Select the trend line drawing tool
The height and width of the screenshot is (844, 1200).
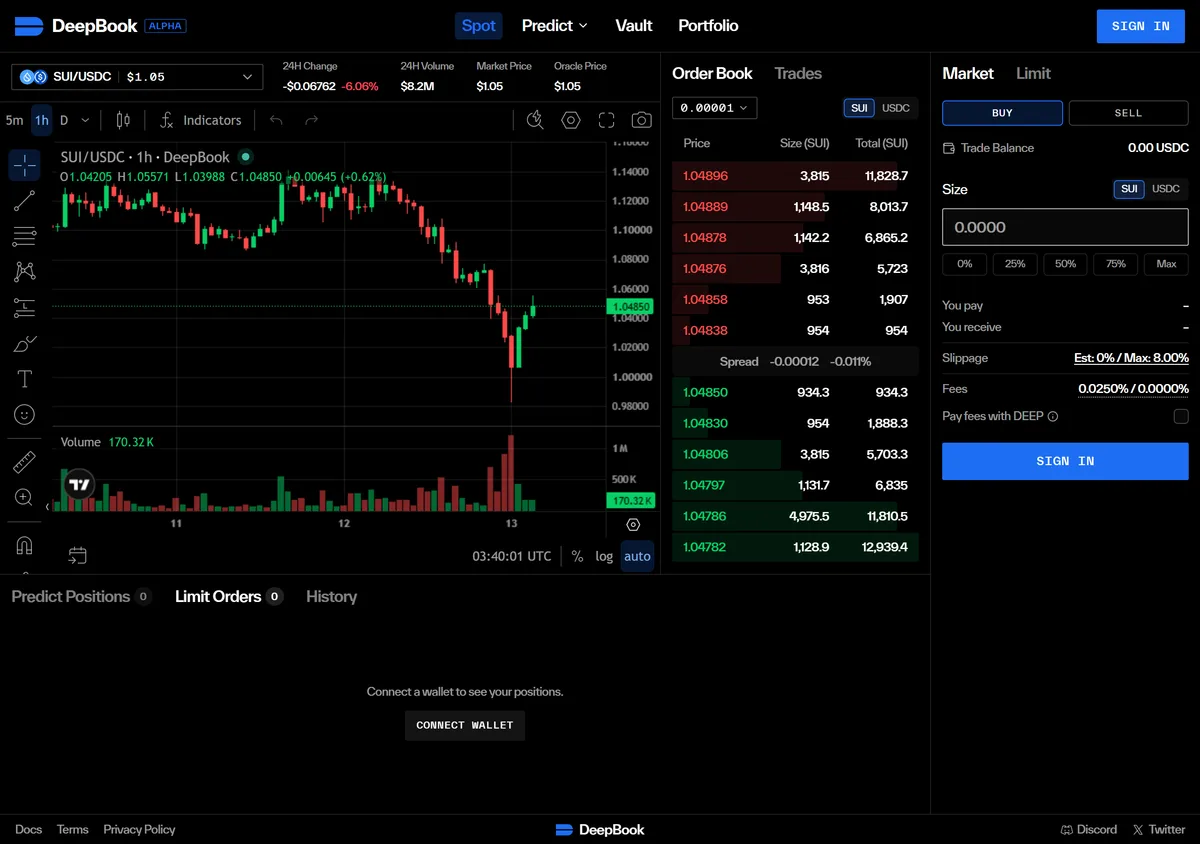pyautogui.click(x=24, y=201)
